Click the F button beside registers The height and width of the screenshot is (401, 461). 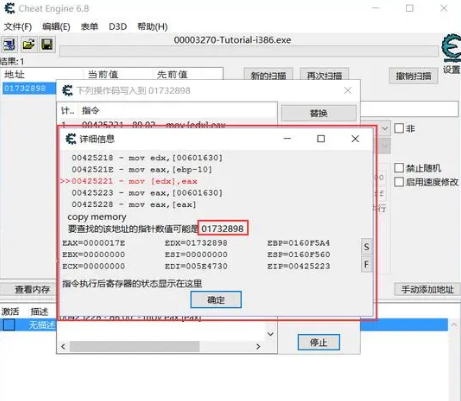[366, 265]
